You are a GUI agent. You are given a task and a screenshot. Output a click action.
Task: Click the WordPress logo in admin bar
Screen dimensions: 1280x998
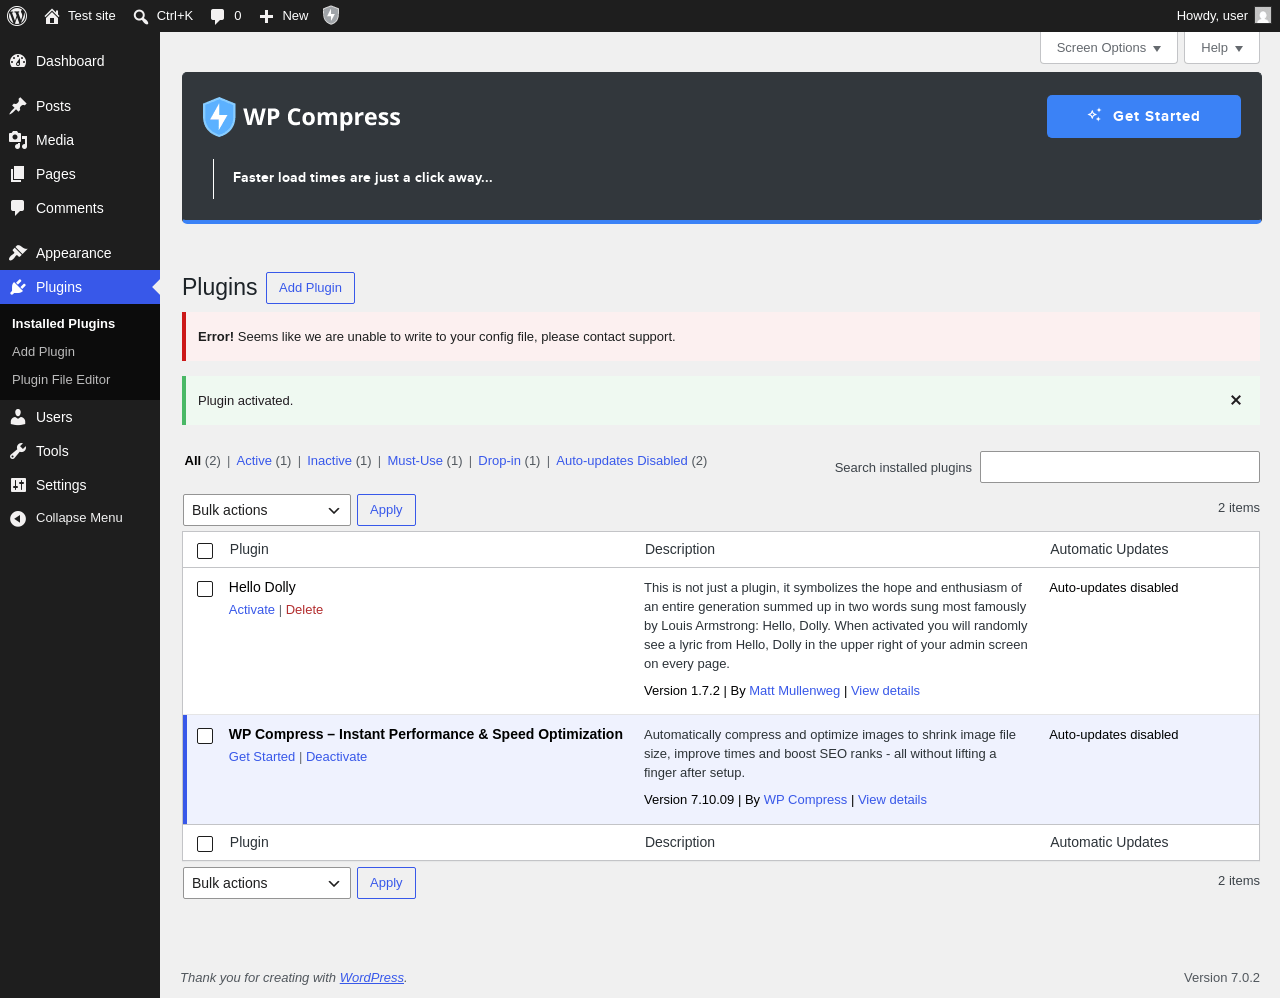(x=17, y=16)
